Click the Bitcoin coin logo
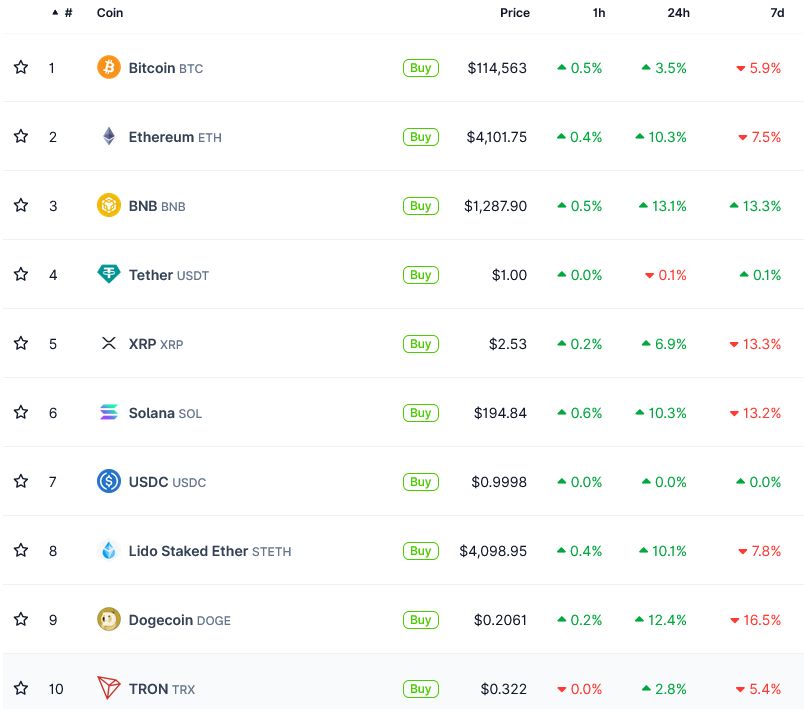The width and height of the screenshot is (804, 709). [108, 68]
